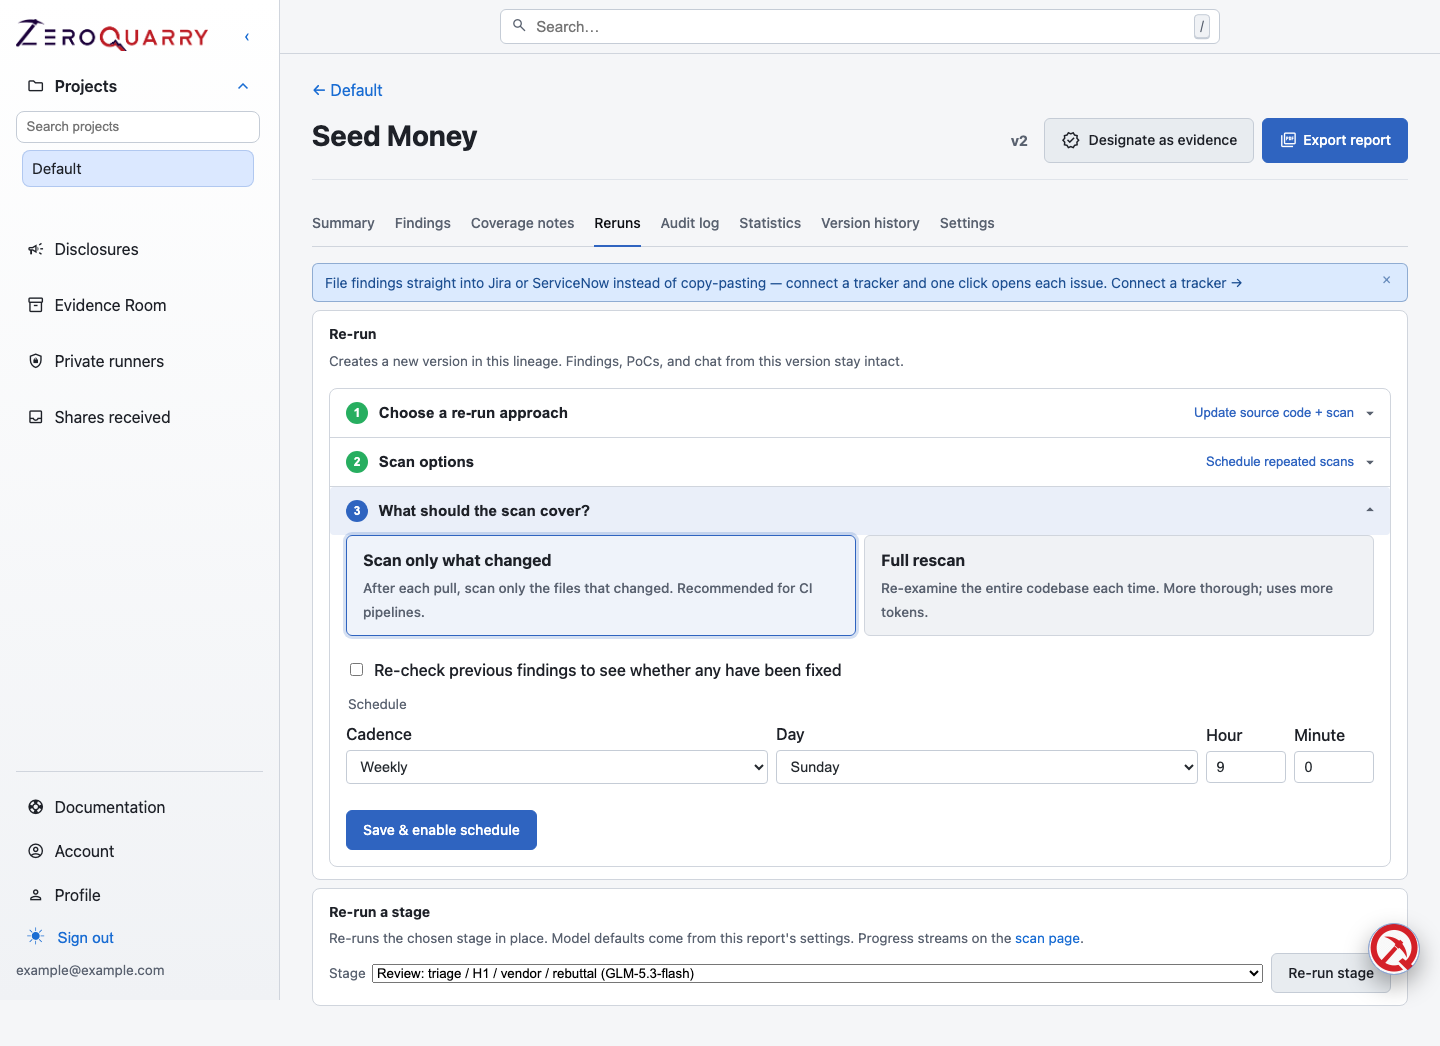Click the Sign out link
The width and height of the screenshot is (1440, 1046).
tap(86, 938)
